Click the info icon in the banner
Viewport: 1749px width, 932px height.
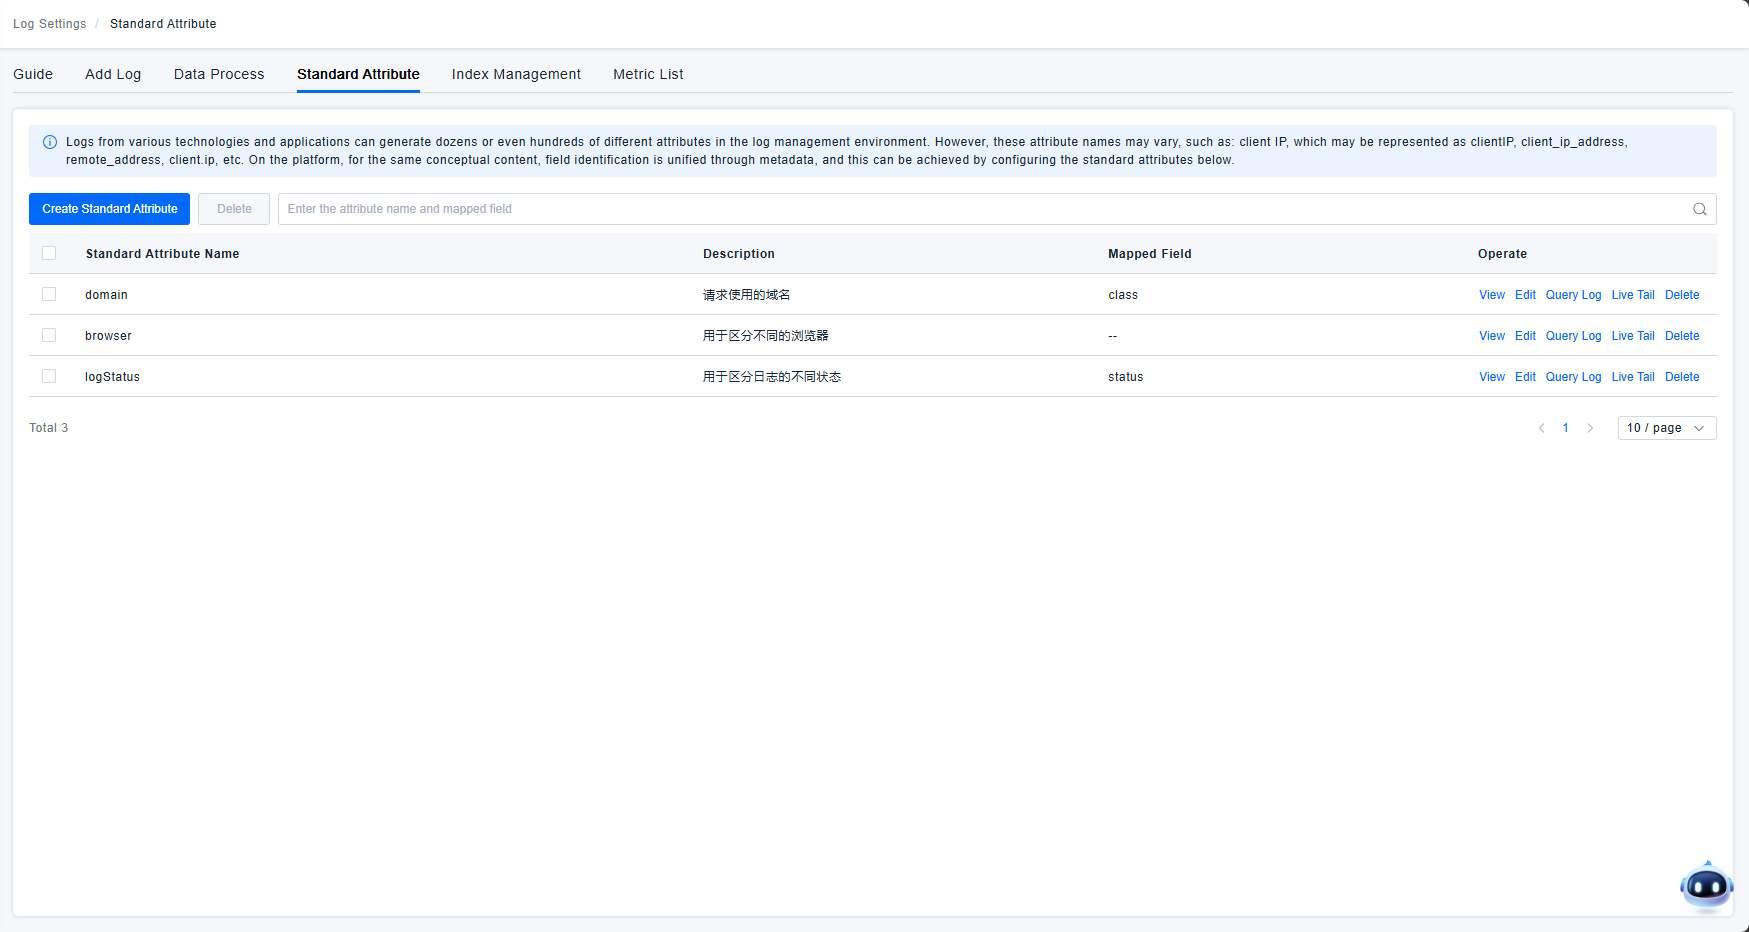click(50, 142)
